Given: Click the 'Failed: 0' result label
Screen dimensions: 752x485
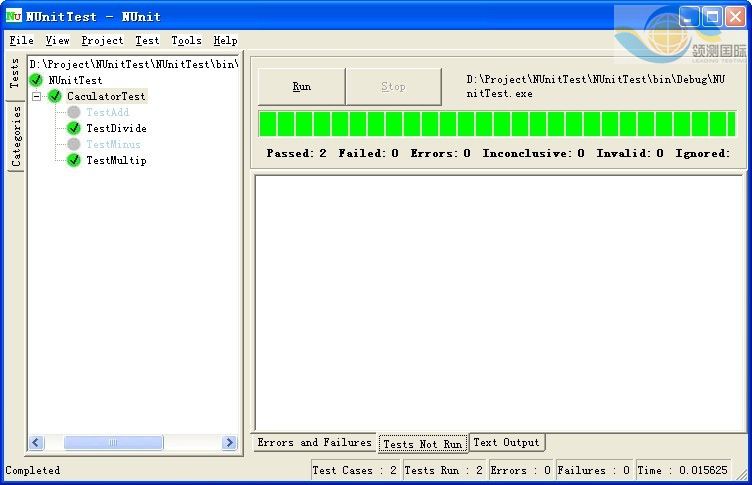Looking at the screenshot, I should (368, 153).
